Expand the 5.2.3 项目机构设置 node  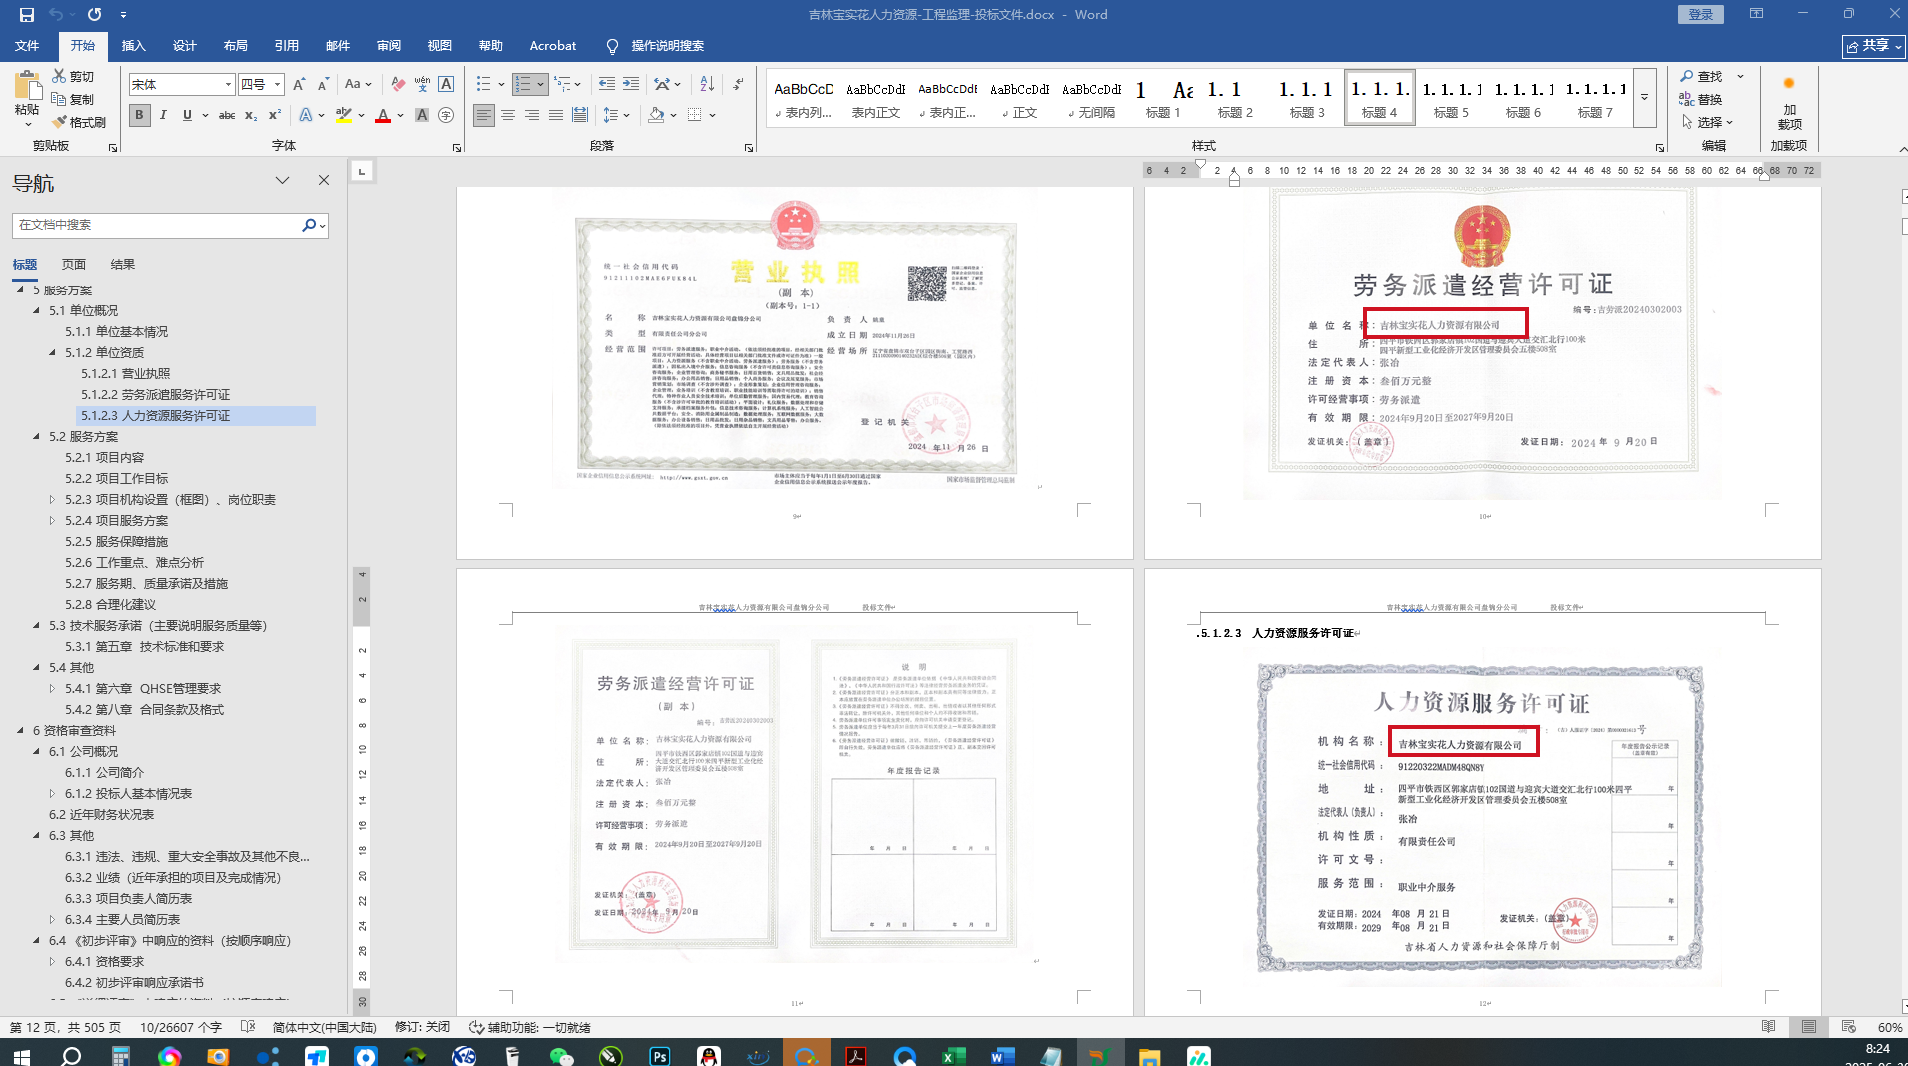pos(53,500)
